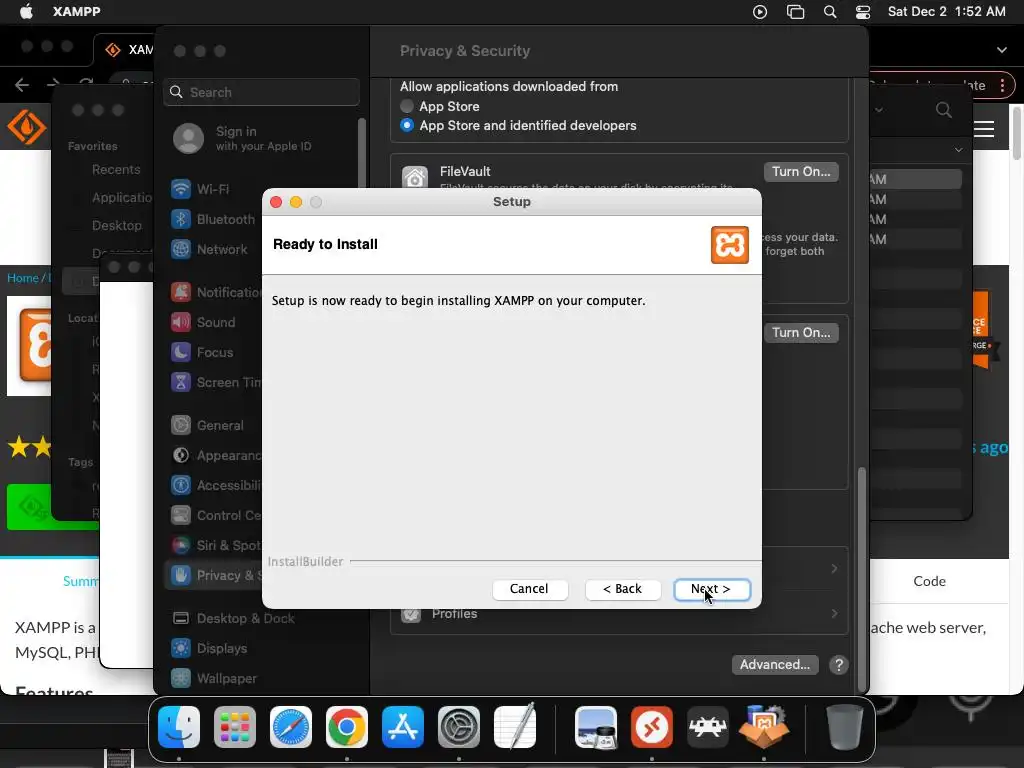Click the lower Turn On button
The width and height of the screenshot is (1024, 768).
tap(801, 332)
